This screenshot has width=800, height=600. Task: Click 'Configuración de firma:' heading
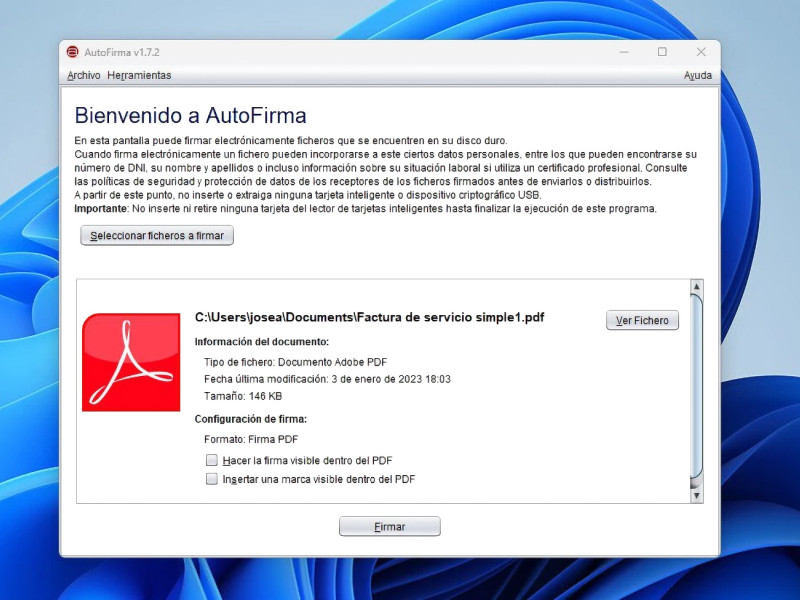(x=251, y=419)
